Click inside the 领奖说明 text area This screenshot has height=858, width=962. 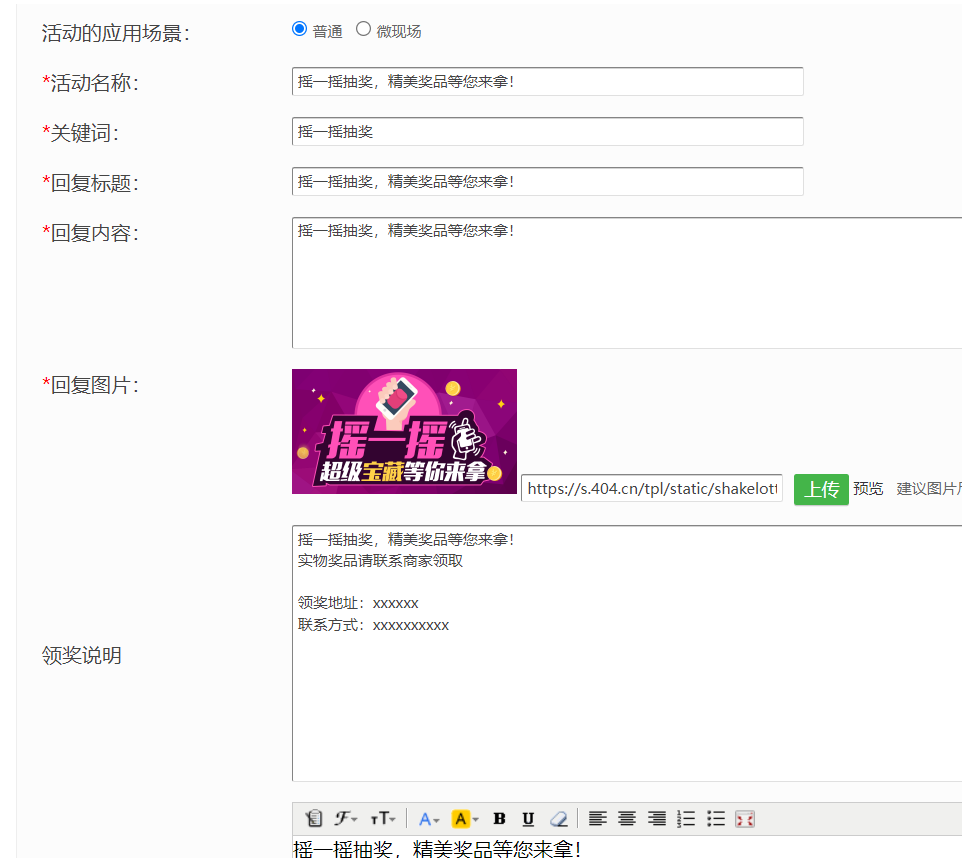pyautogui.click(x=627, y=654)
